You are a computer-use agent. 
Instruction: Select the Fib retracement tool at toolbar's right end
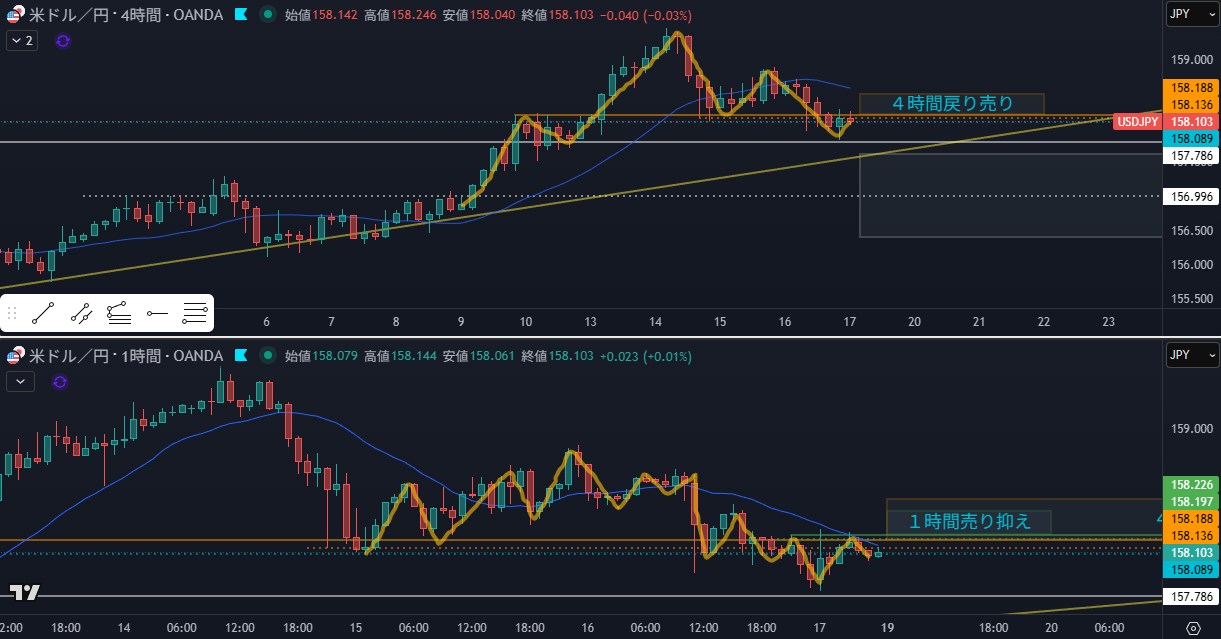coord(195,314)
